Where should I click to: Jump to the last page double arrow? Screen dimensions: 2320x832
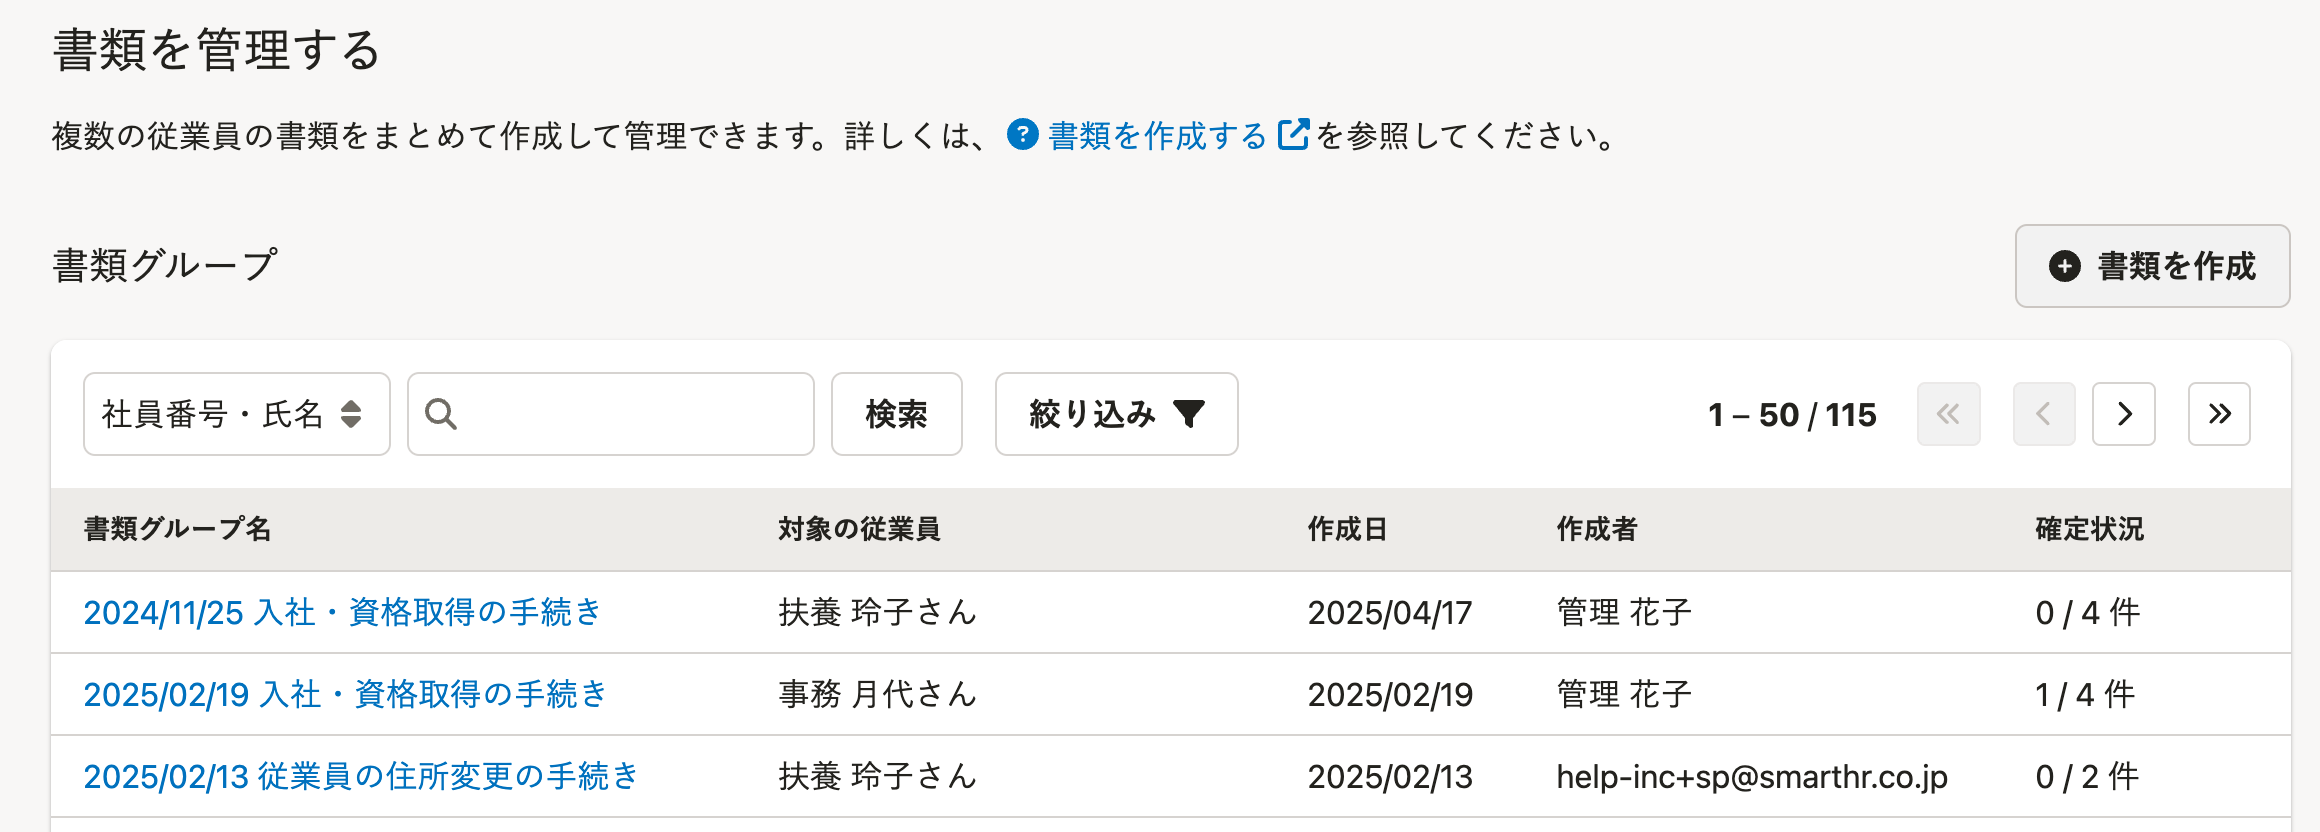[x=2219, y=414]
